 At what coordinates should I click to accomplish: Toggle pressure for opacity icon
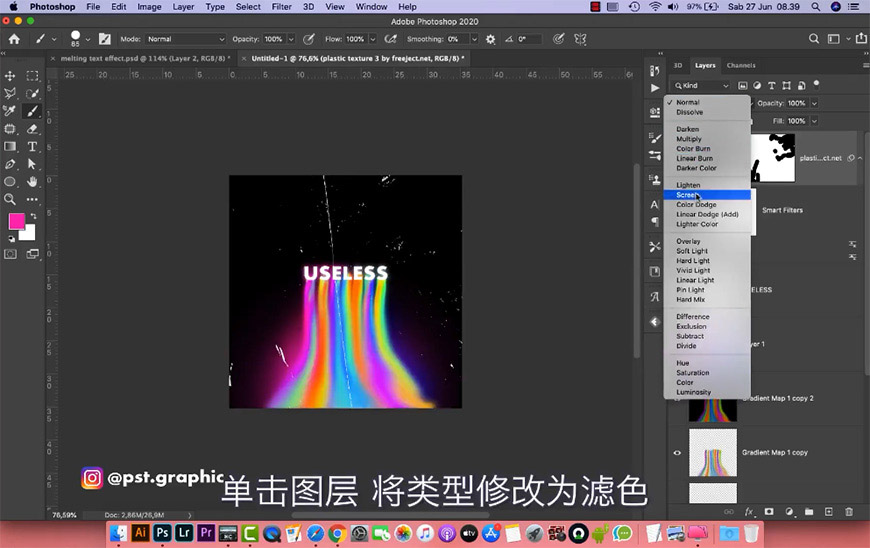tap(308, 39)
